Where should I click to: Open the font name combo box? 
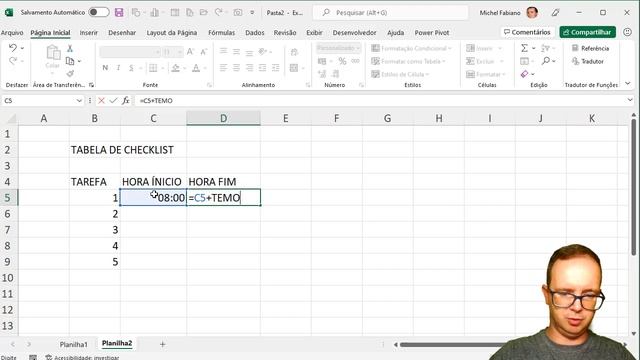point(130,52)
